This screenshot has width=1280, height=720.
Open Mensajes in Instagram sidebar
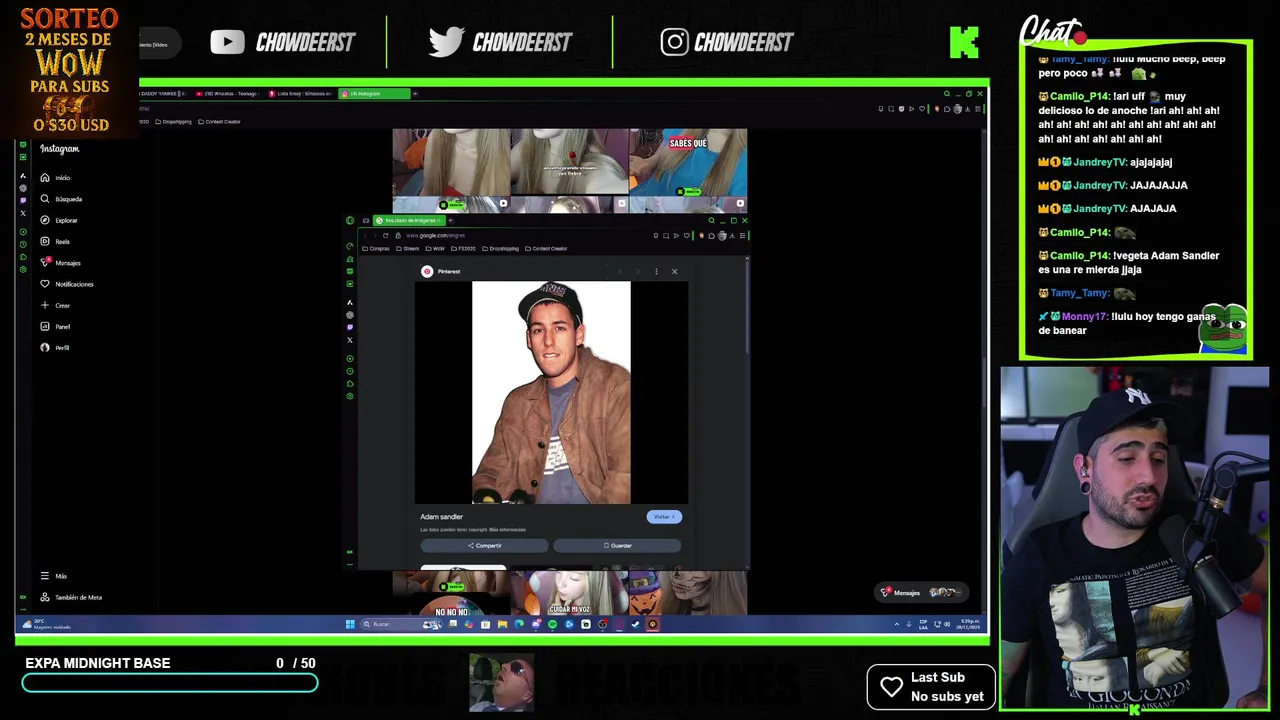click(x=61, y=262)
